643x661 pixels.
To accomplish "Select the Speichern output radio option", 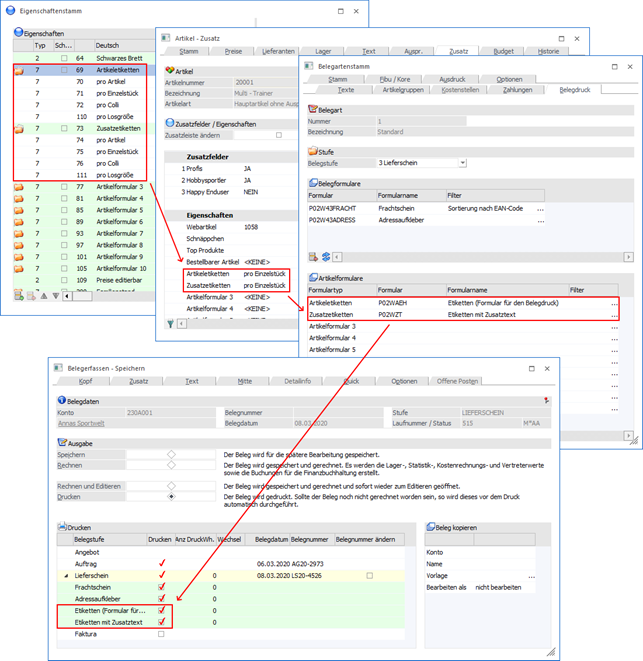I will (171, 453).
